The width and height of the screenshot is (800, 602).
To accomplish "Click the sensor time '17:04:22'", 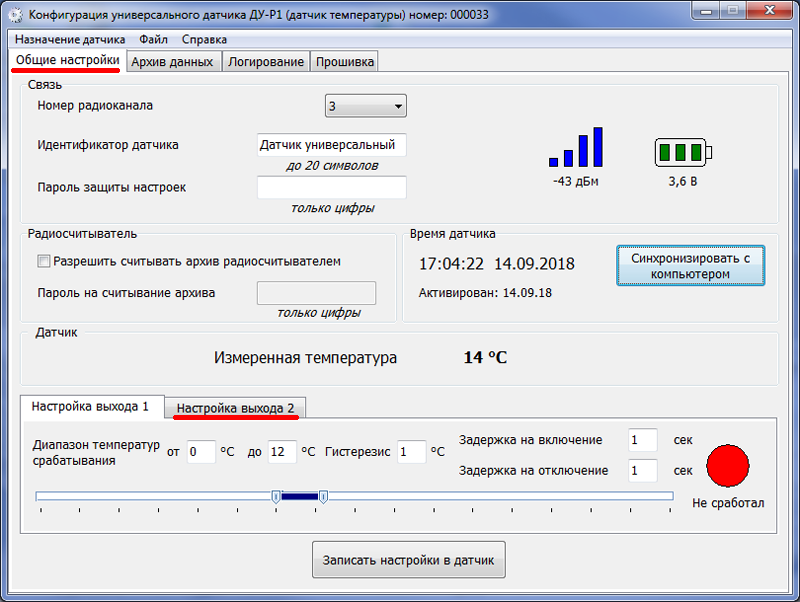I will [x=451, y=264].
